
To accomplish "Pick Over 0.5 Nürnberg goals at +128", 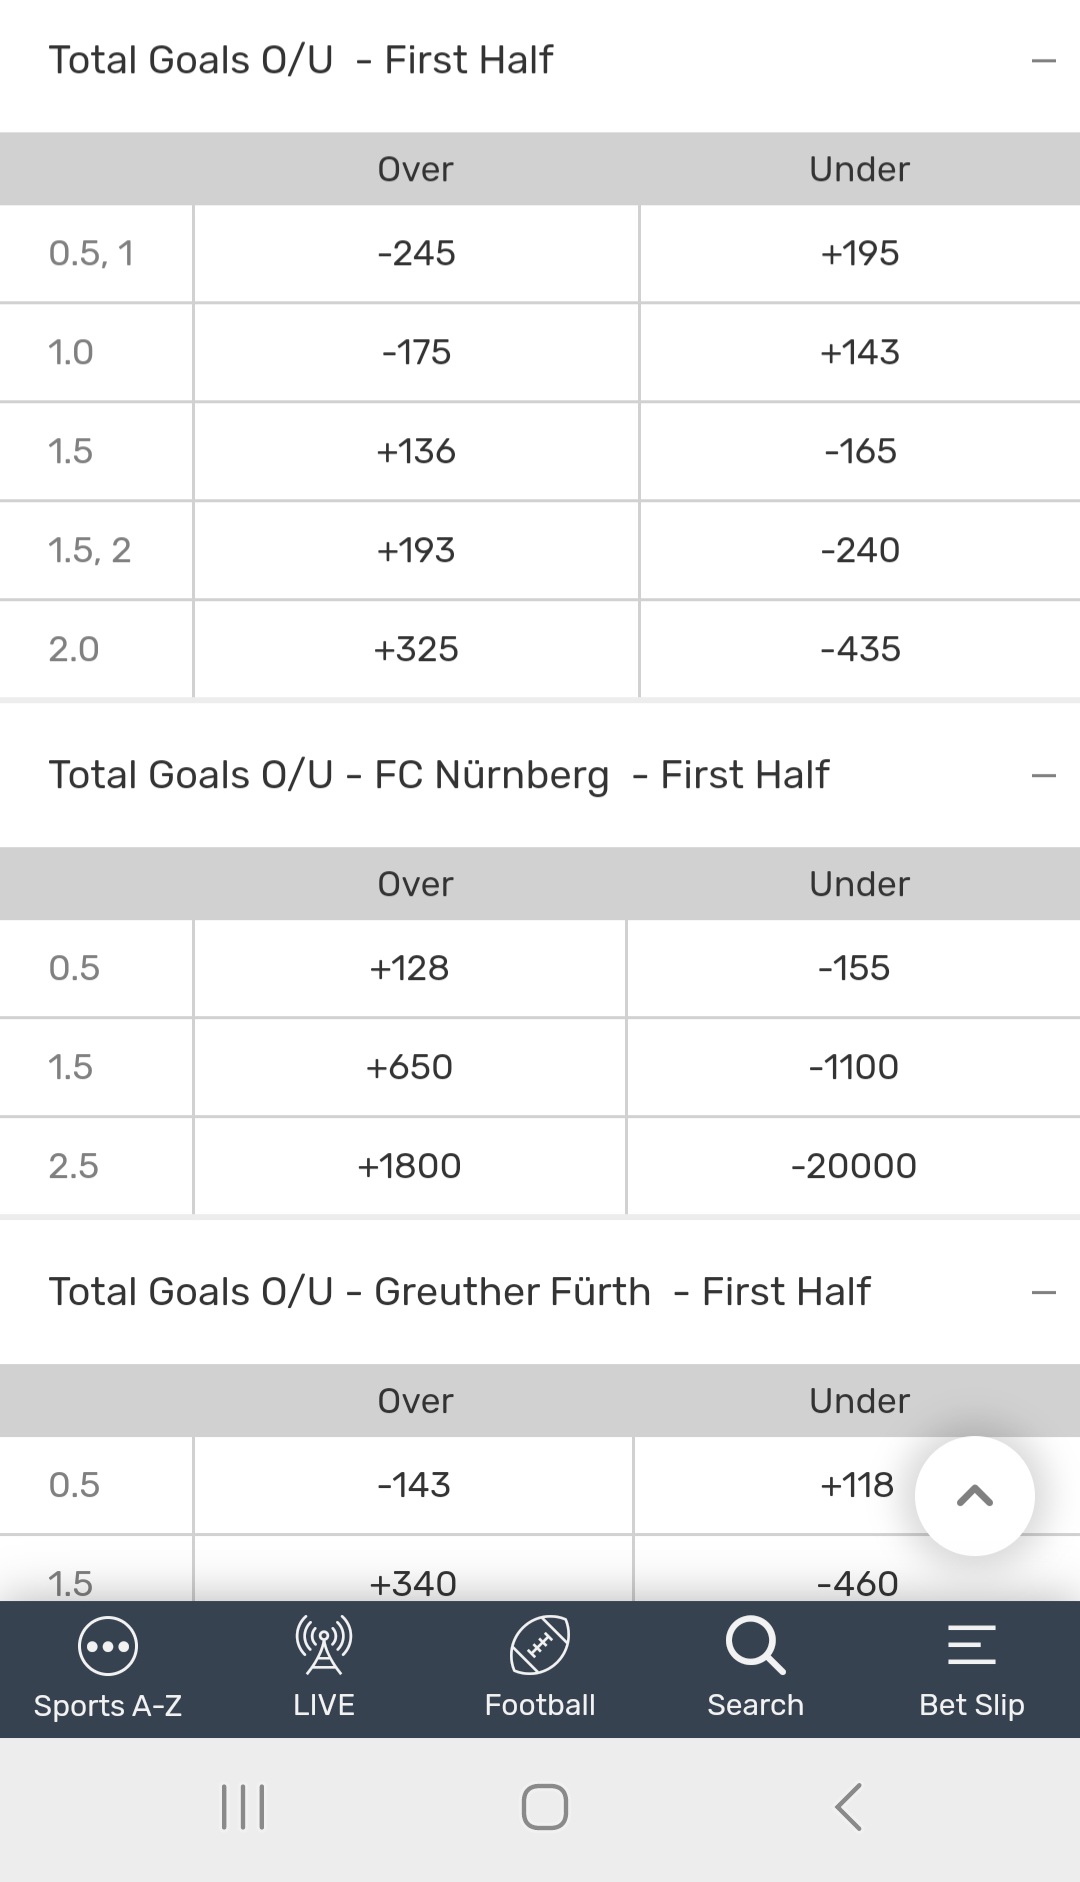I will [409, 968].
